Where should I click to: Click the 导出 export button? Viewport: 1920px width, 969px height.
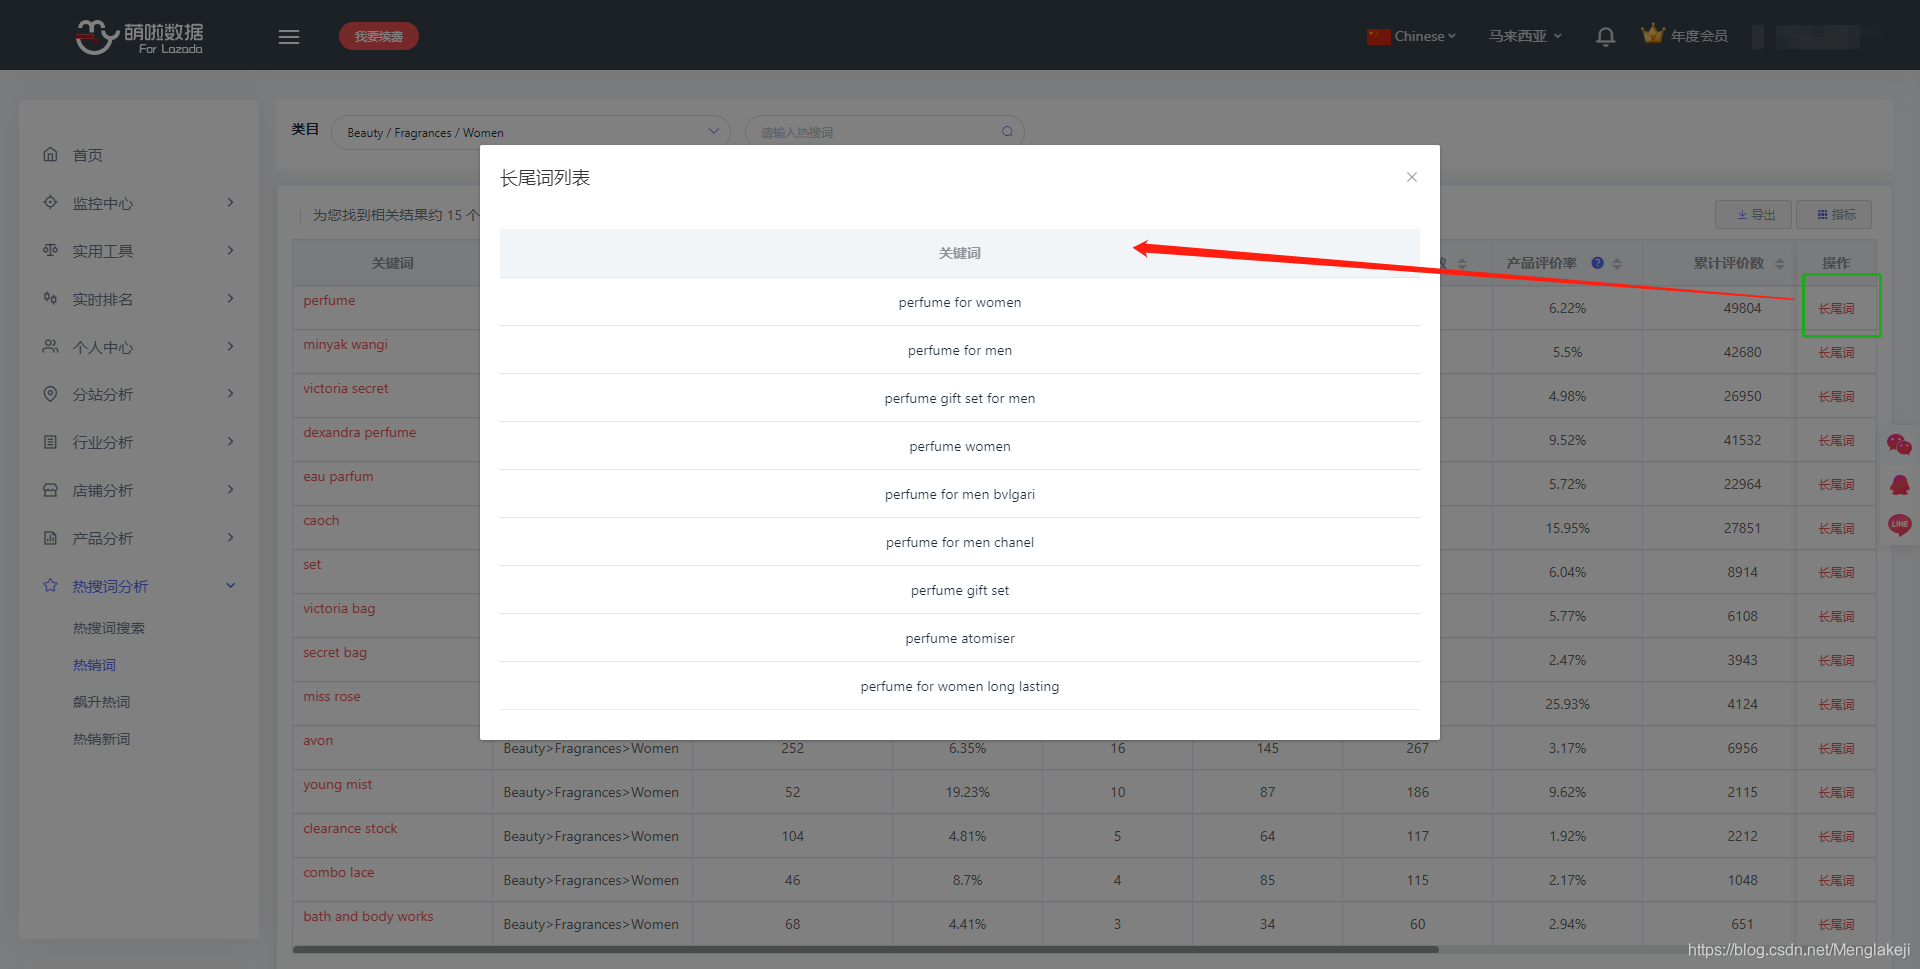[1755, 215]
